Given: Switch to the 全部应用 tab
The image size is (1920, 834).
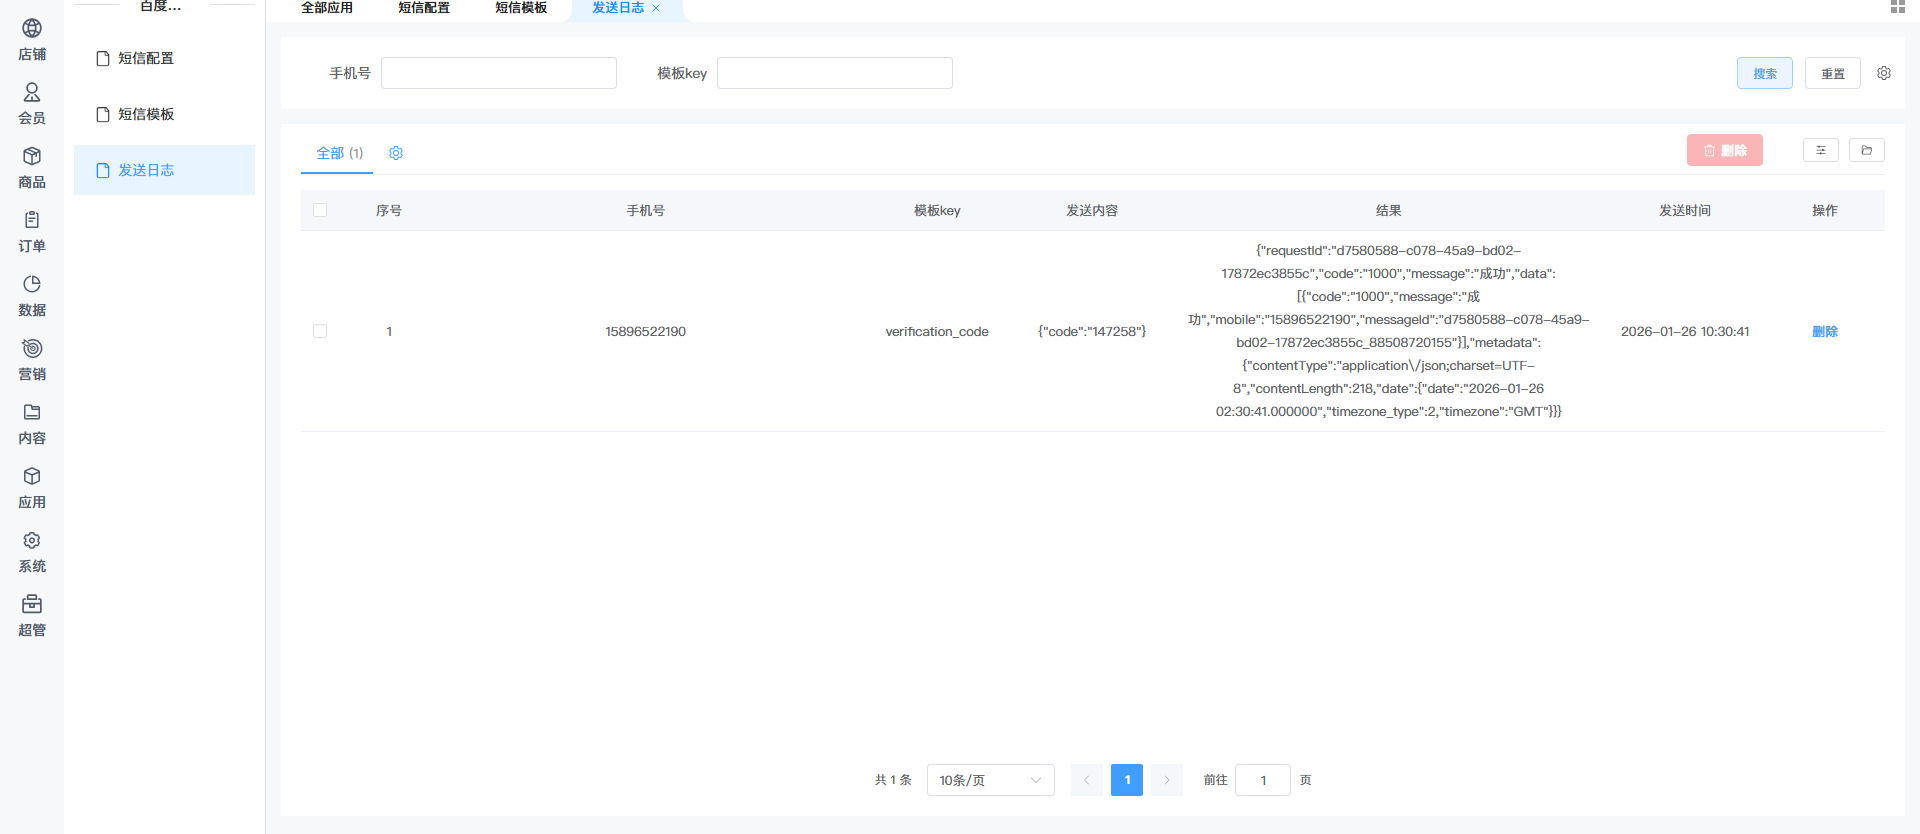Looking at the screenshot, I should tap(327, 8).
